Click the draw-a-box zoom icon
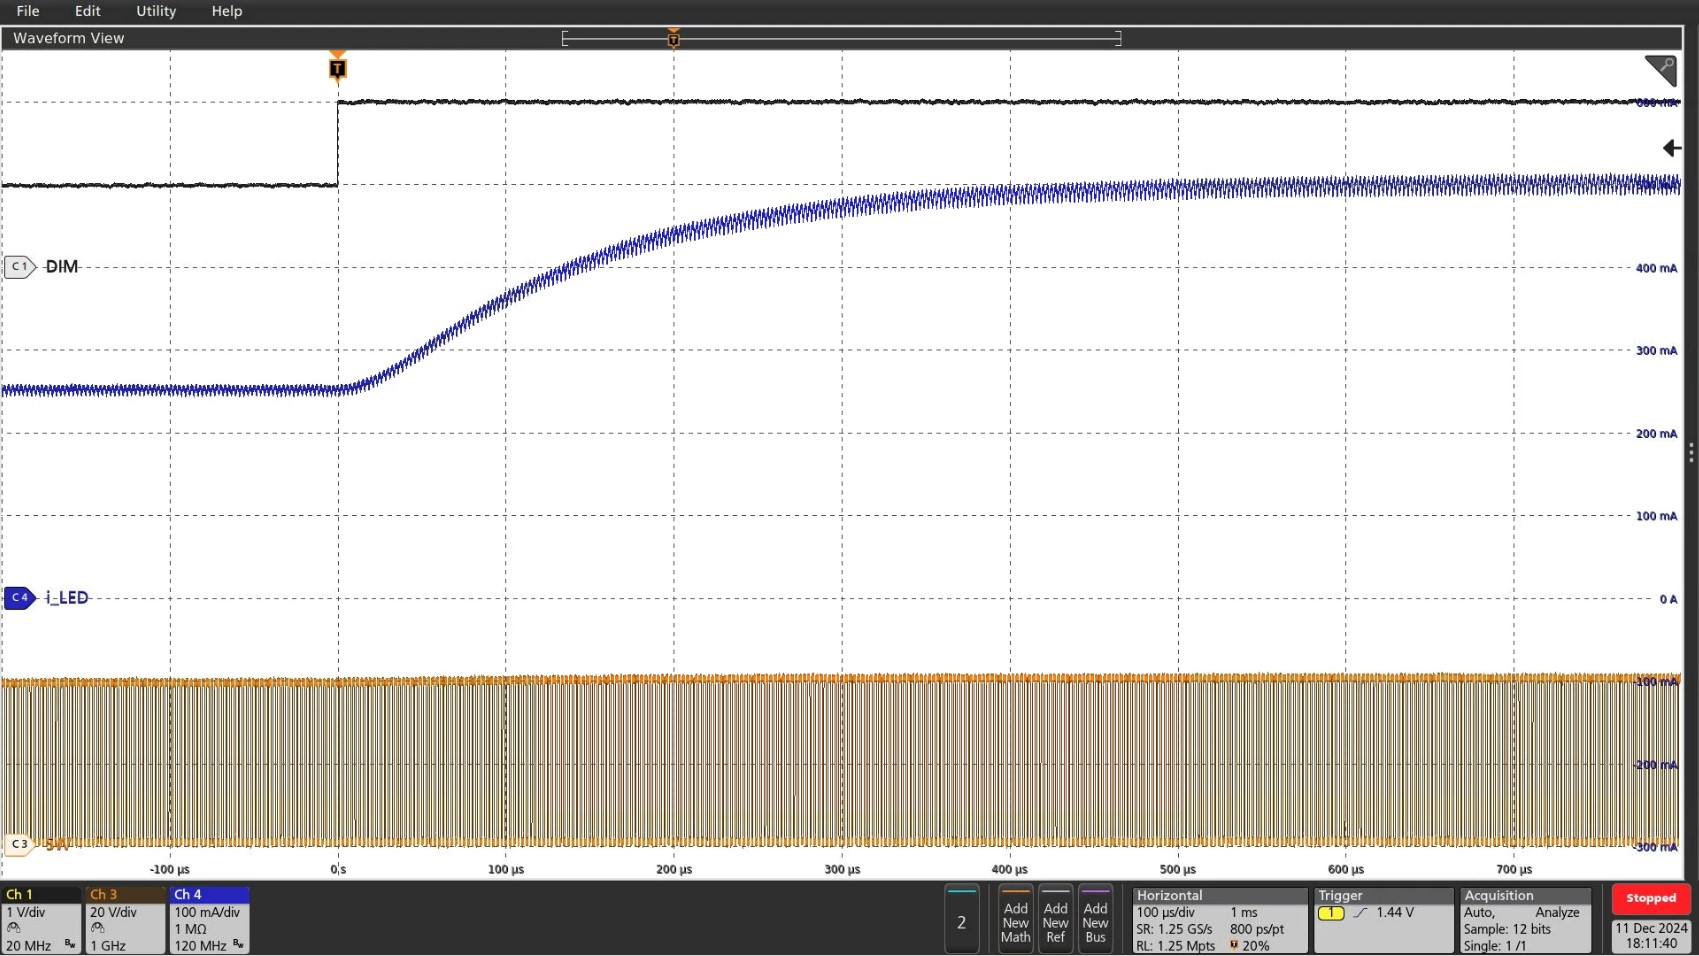This screenshot has width=1699, height=956. 1660,70
